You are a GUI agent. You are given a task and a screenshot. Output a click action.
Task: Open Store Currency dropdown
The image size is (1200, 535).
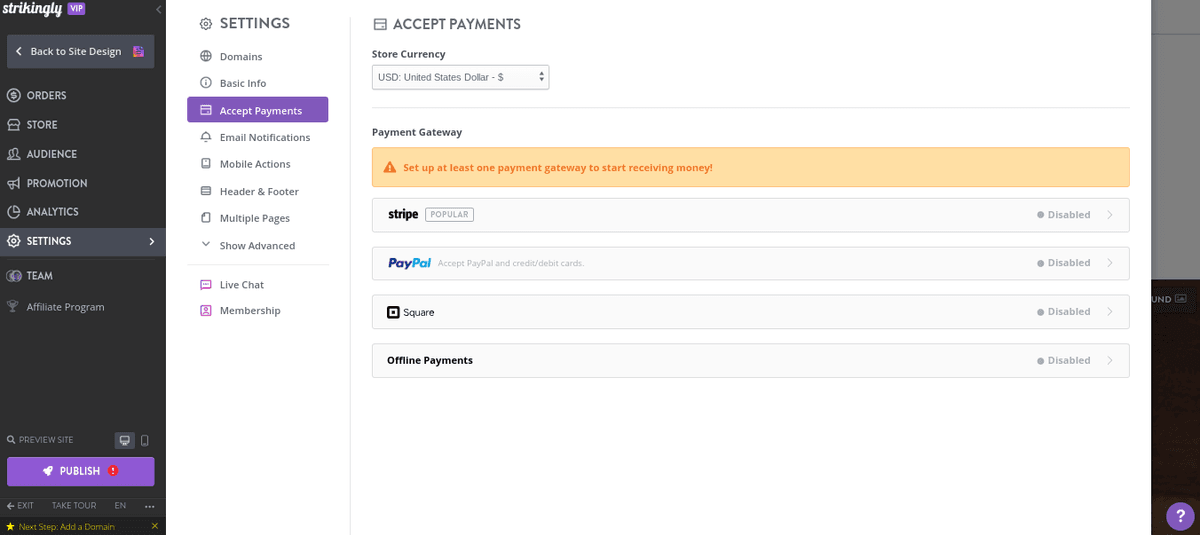coord(460,77)
